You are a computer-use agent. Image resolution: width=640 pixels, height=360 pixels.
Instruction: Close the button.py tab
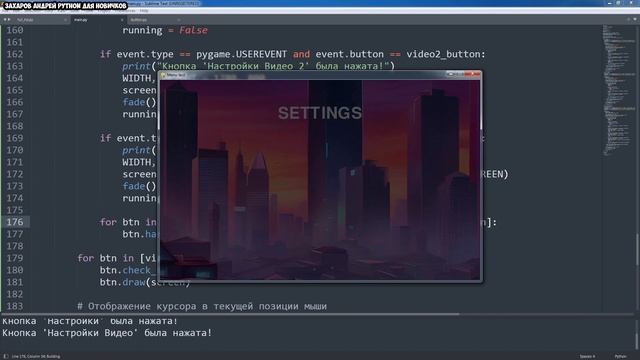pos(178,20)
